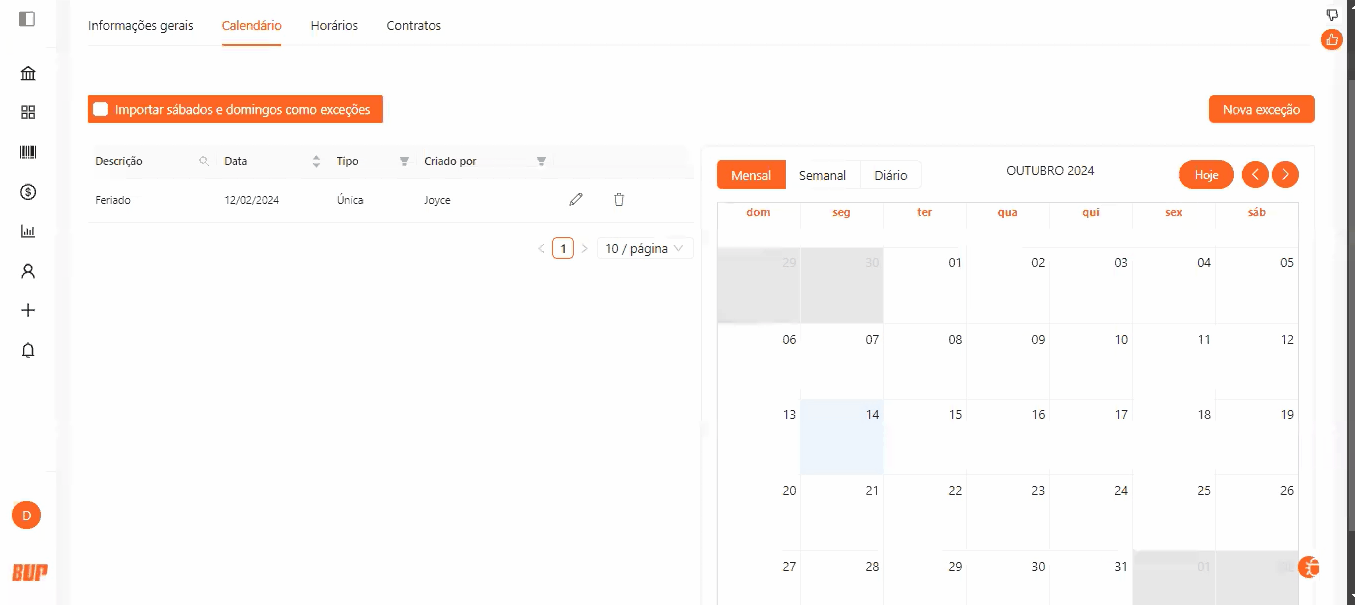Image resolution: width=1355 pixels, height=605 pixels.
Task: Open the 10 / página dropdown
Action: click(x=645, y=248)
